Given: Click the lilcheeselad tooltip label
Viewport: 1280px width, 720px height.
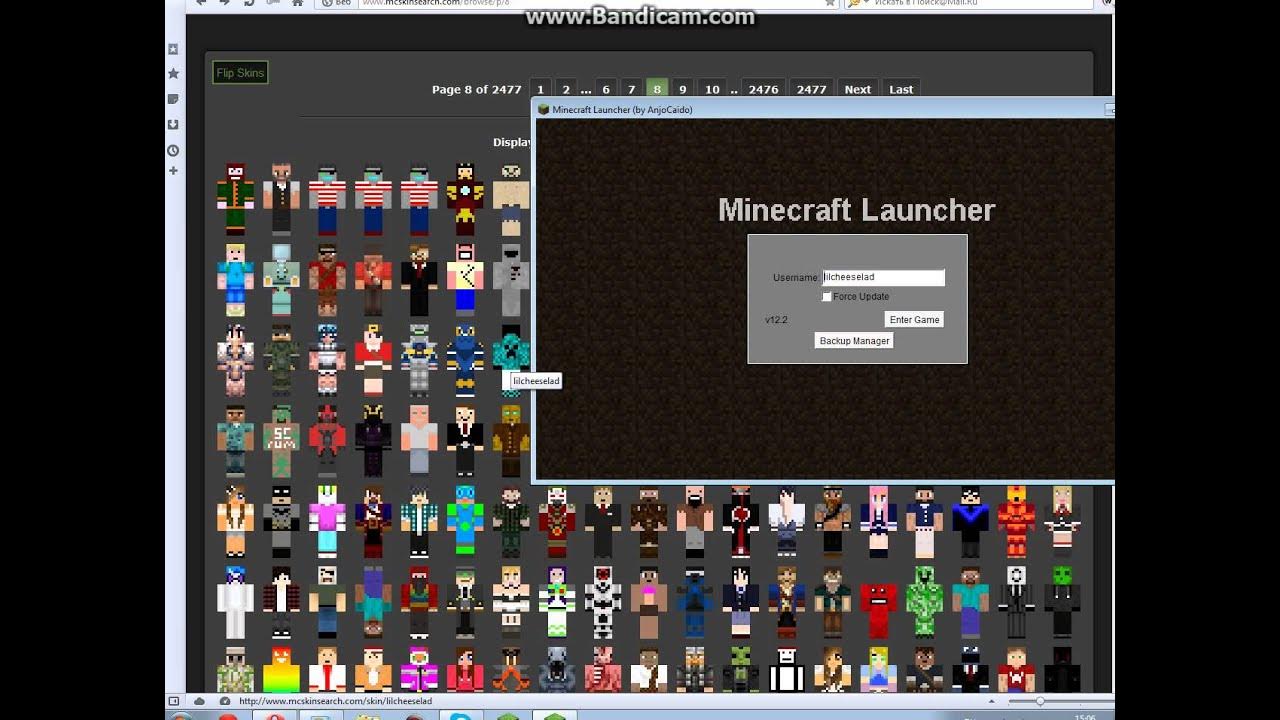Looking at the screenshot, I should coord(536,381).
